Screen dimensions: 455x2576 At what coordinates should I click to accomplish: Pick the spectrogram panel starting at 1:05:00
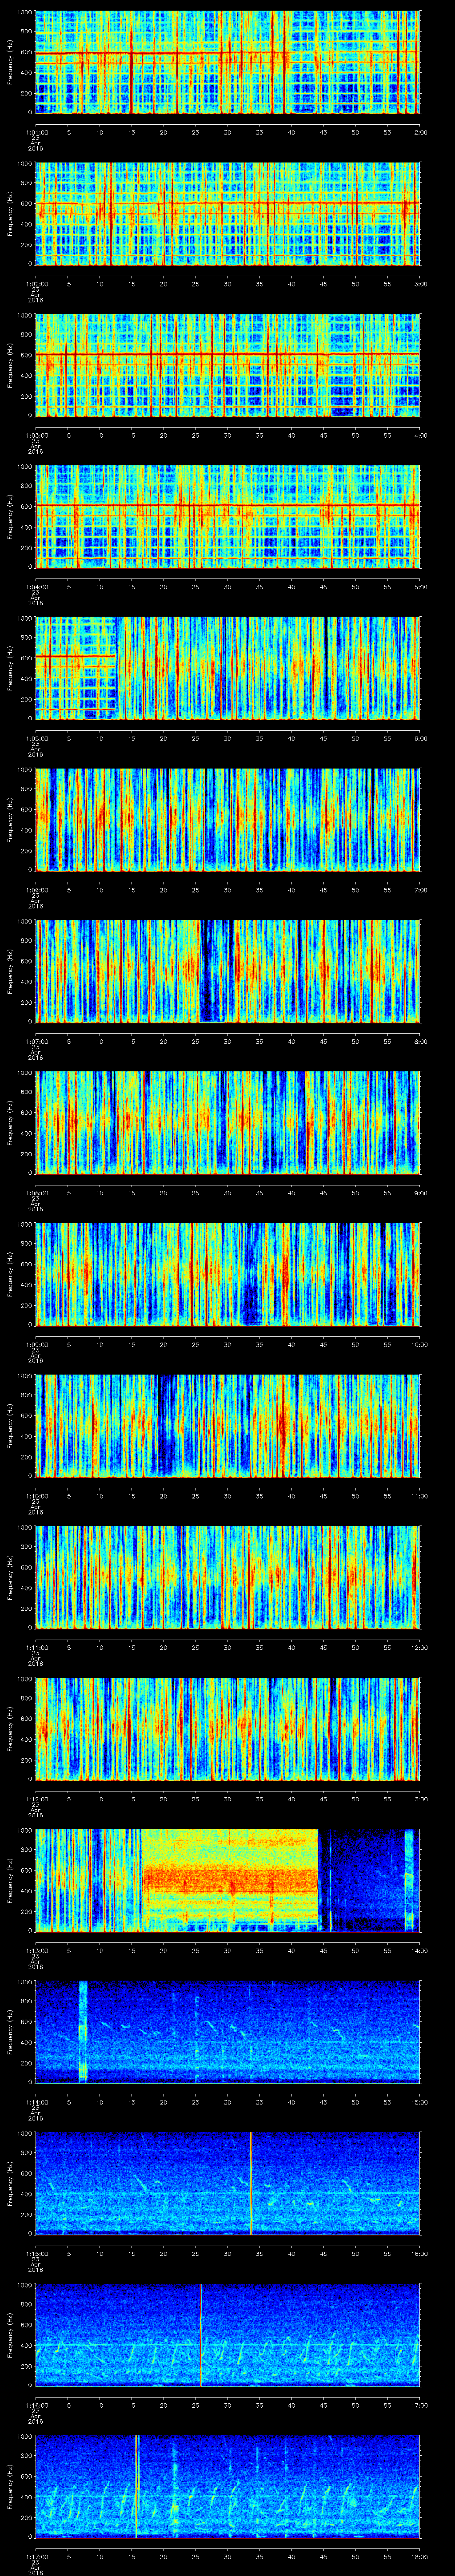[x=228, y=669]
